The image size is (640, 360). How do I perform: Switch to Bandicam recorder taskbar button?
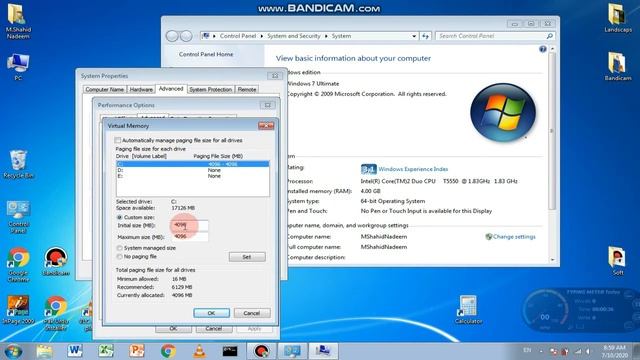pyautogui.click(x=261, y=351)
